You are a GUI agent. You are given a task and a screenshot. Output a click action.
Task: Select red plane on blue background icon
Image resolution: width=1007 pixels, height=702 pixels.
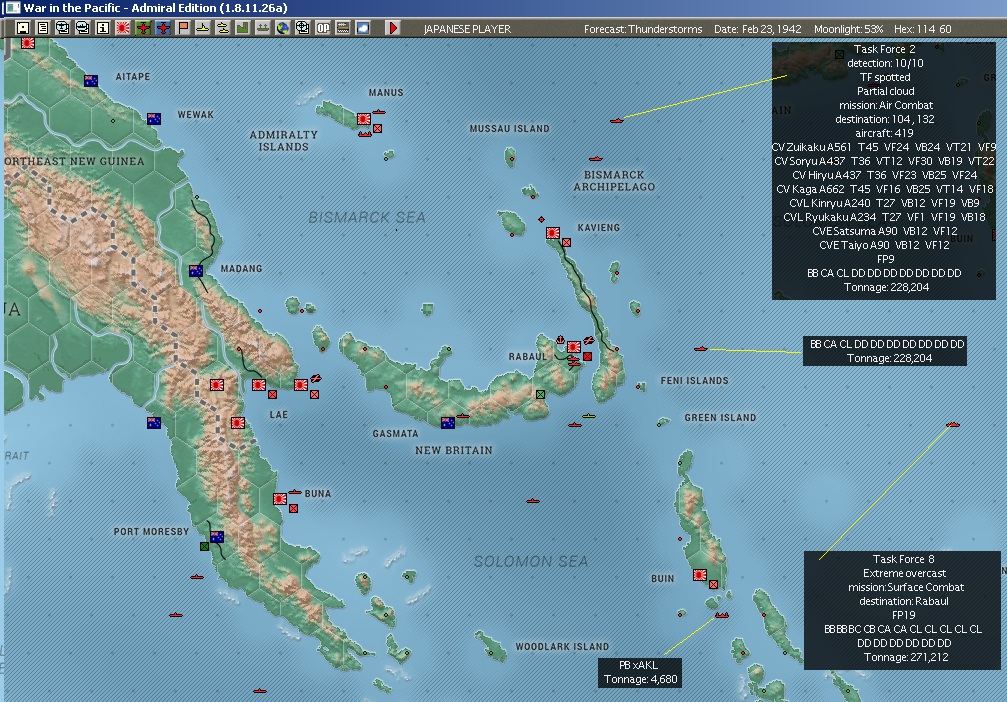click(163, 28)
